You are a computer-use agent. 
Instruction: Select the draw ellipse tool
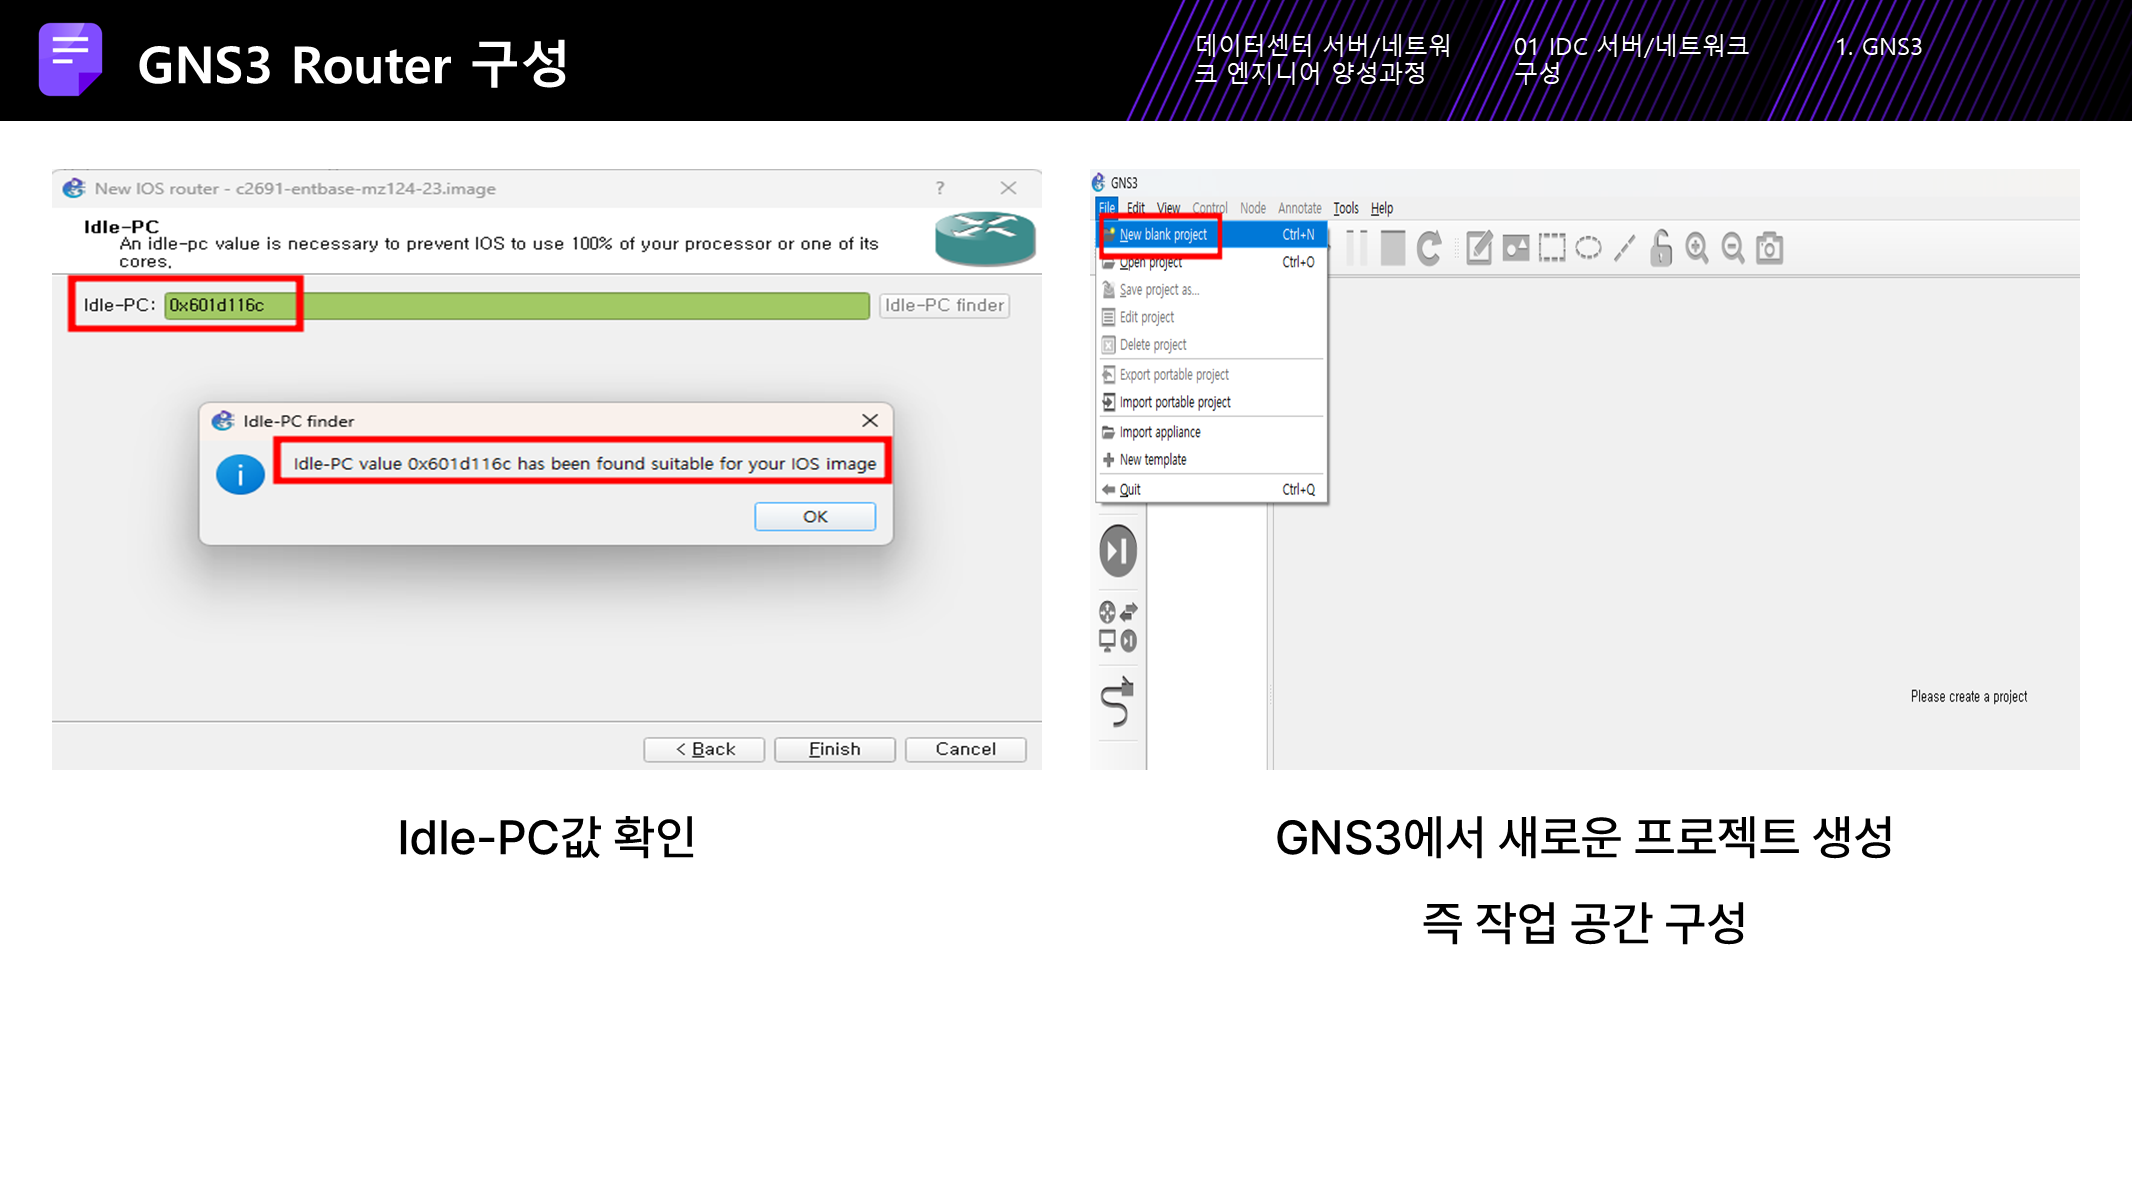pos(1588,248)
